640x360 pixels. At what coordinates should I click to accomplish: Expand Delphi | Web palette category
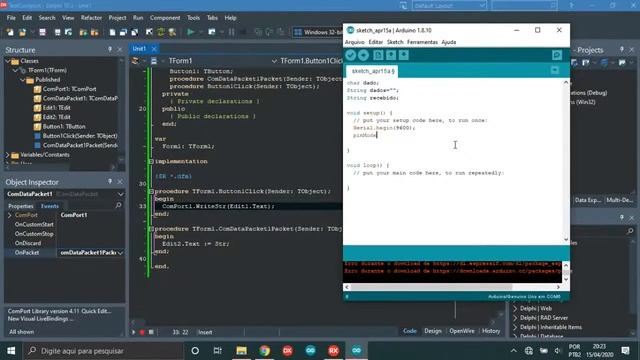click(x=515, y=309)
